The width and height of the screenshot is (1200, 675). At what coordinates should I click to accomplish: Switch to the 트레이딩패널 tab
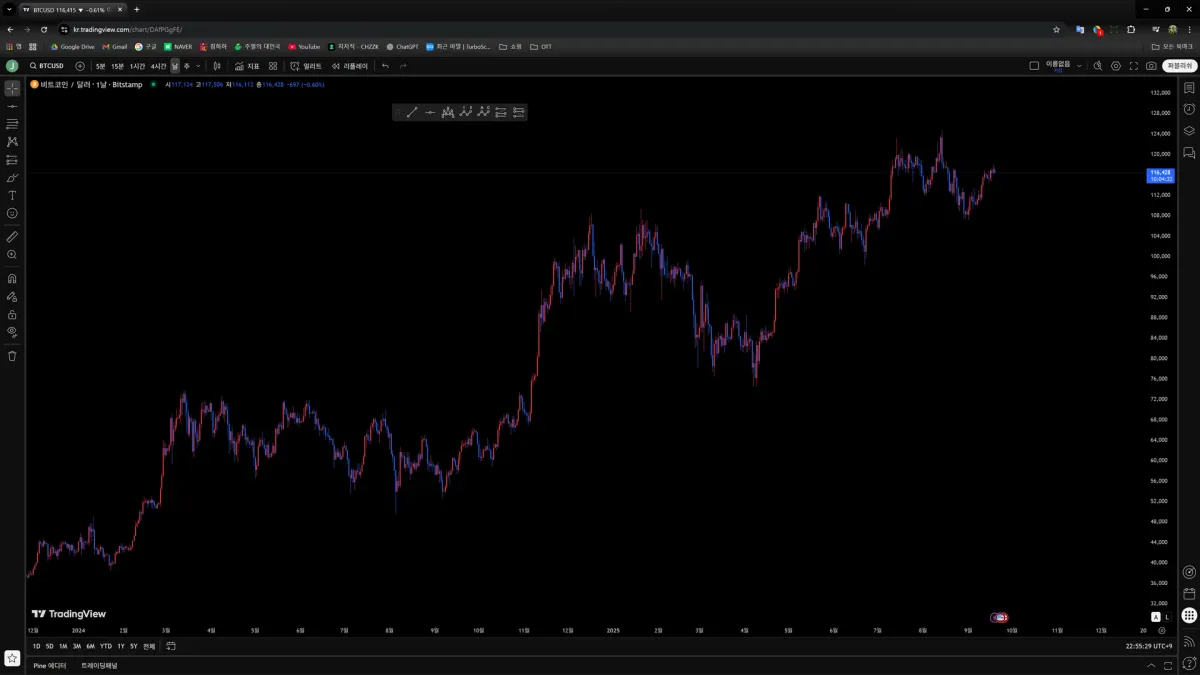tap(99, 665)
